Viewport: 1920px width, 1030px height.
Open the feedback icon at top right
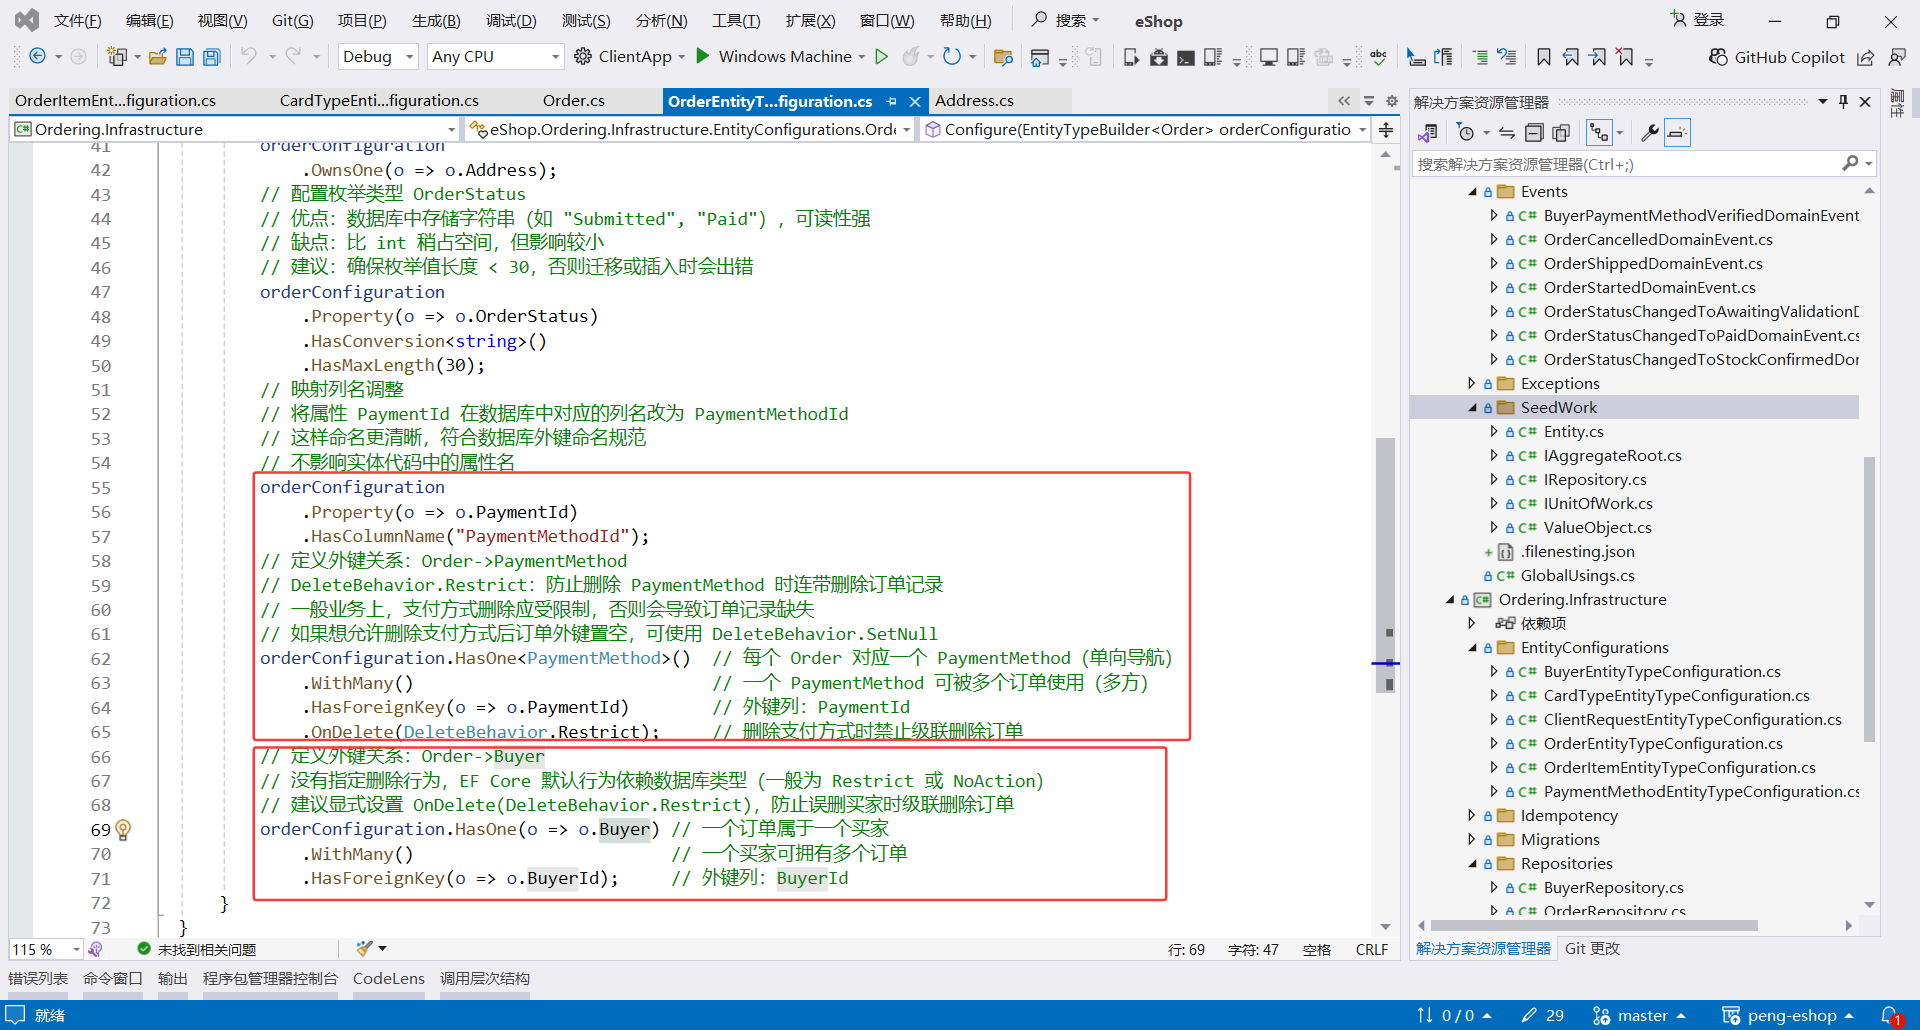click(x=1897, y=57)
